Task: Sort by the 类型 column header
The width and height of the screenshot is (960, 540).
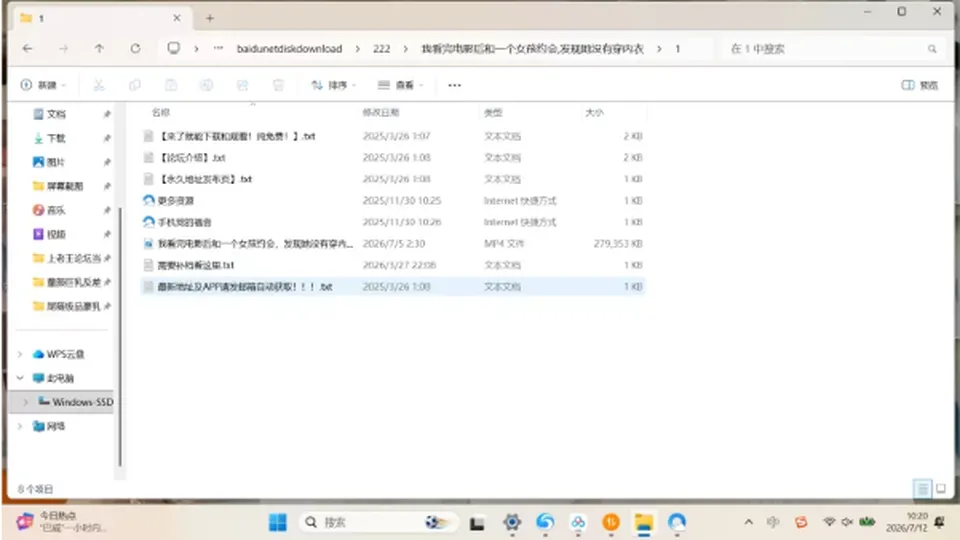Action: click(493, 112)
